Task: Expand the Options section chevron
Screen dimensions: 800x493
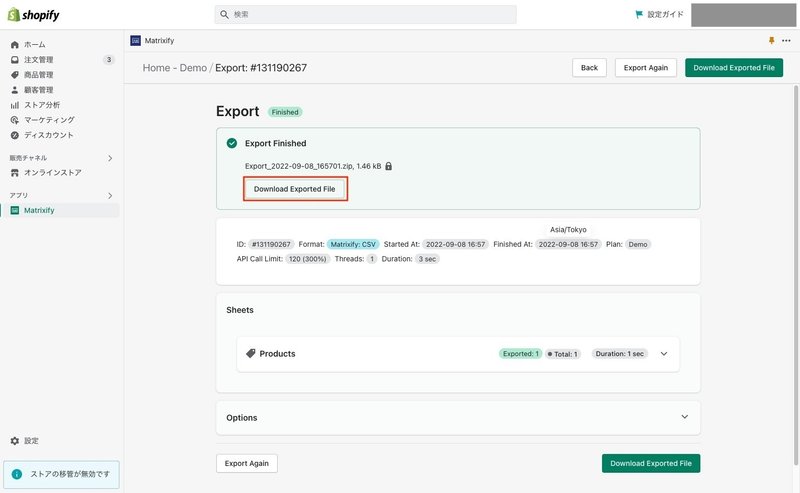Action: (685, 417)
